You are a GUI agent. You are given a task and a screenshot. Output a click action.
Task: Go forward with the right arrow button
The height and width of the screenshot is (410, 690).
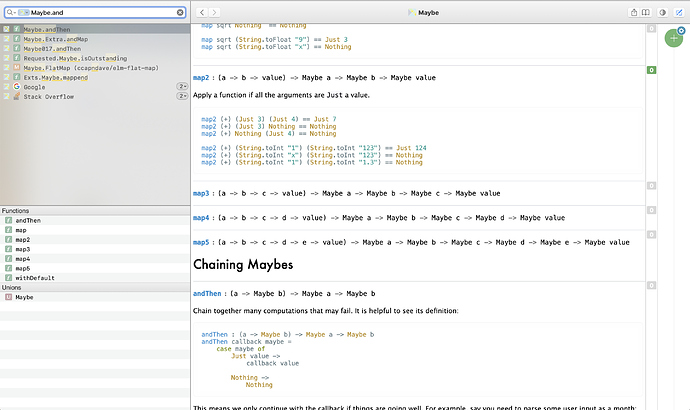click(x=214, y=12)
